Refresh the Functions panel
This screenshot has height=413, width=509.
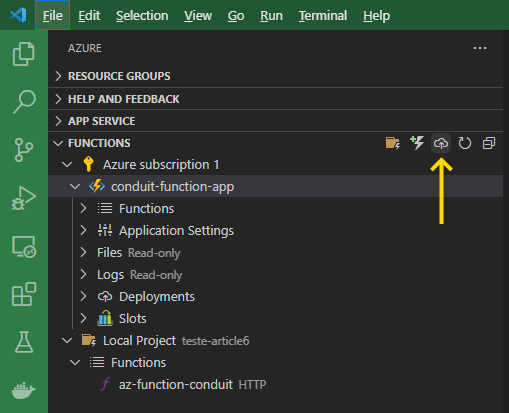tap(465, 143)
